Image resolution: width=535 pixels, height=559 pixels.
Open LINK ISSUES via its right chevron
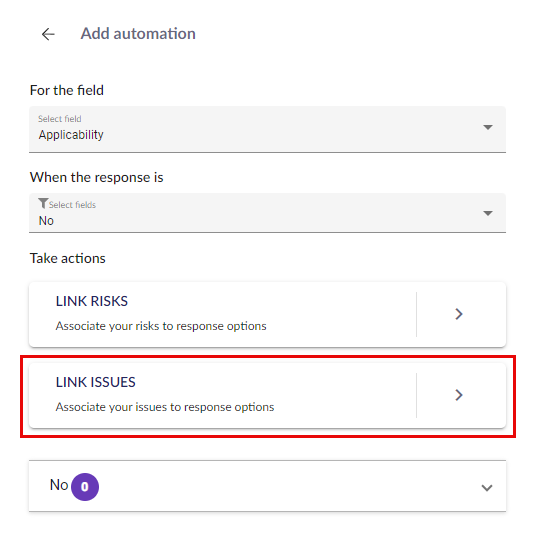459,395
